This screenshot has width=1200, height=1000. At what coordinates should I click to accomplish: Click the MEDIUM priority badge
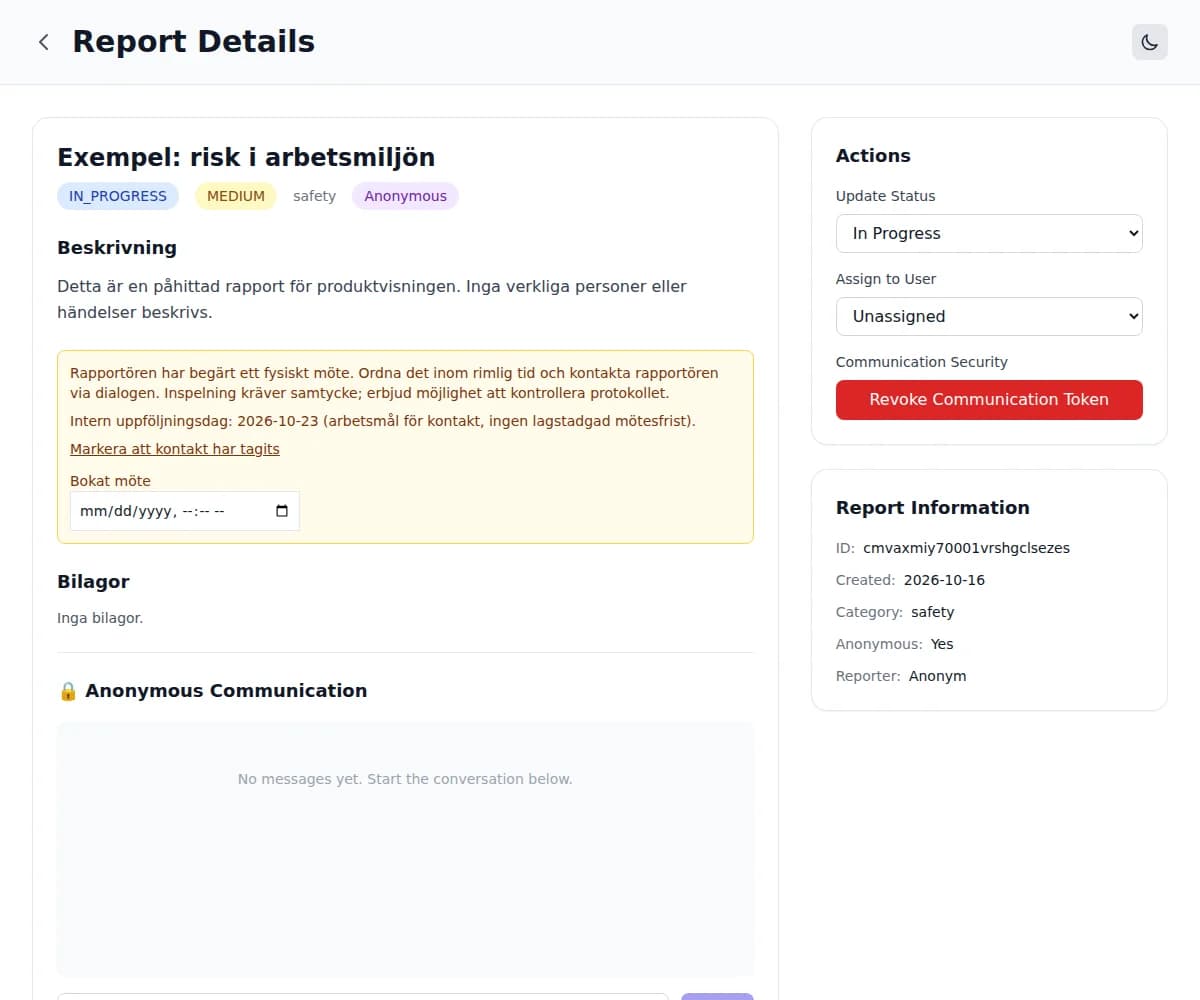(236, 196)
